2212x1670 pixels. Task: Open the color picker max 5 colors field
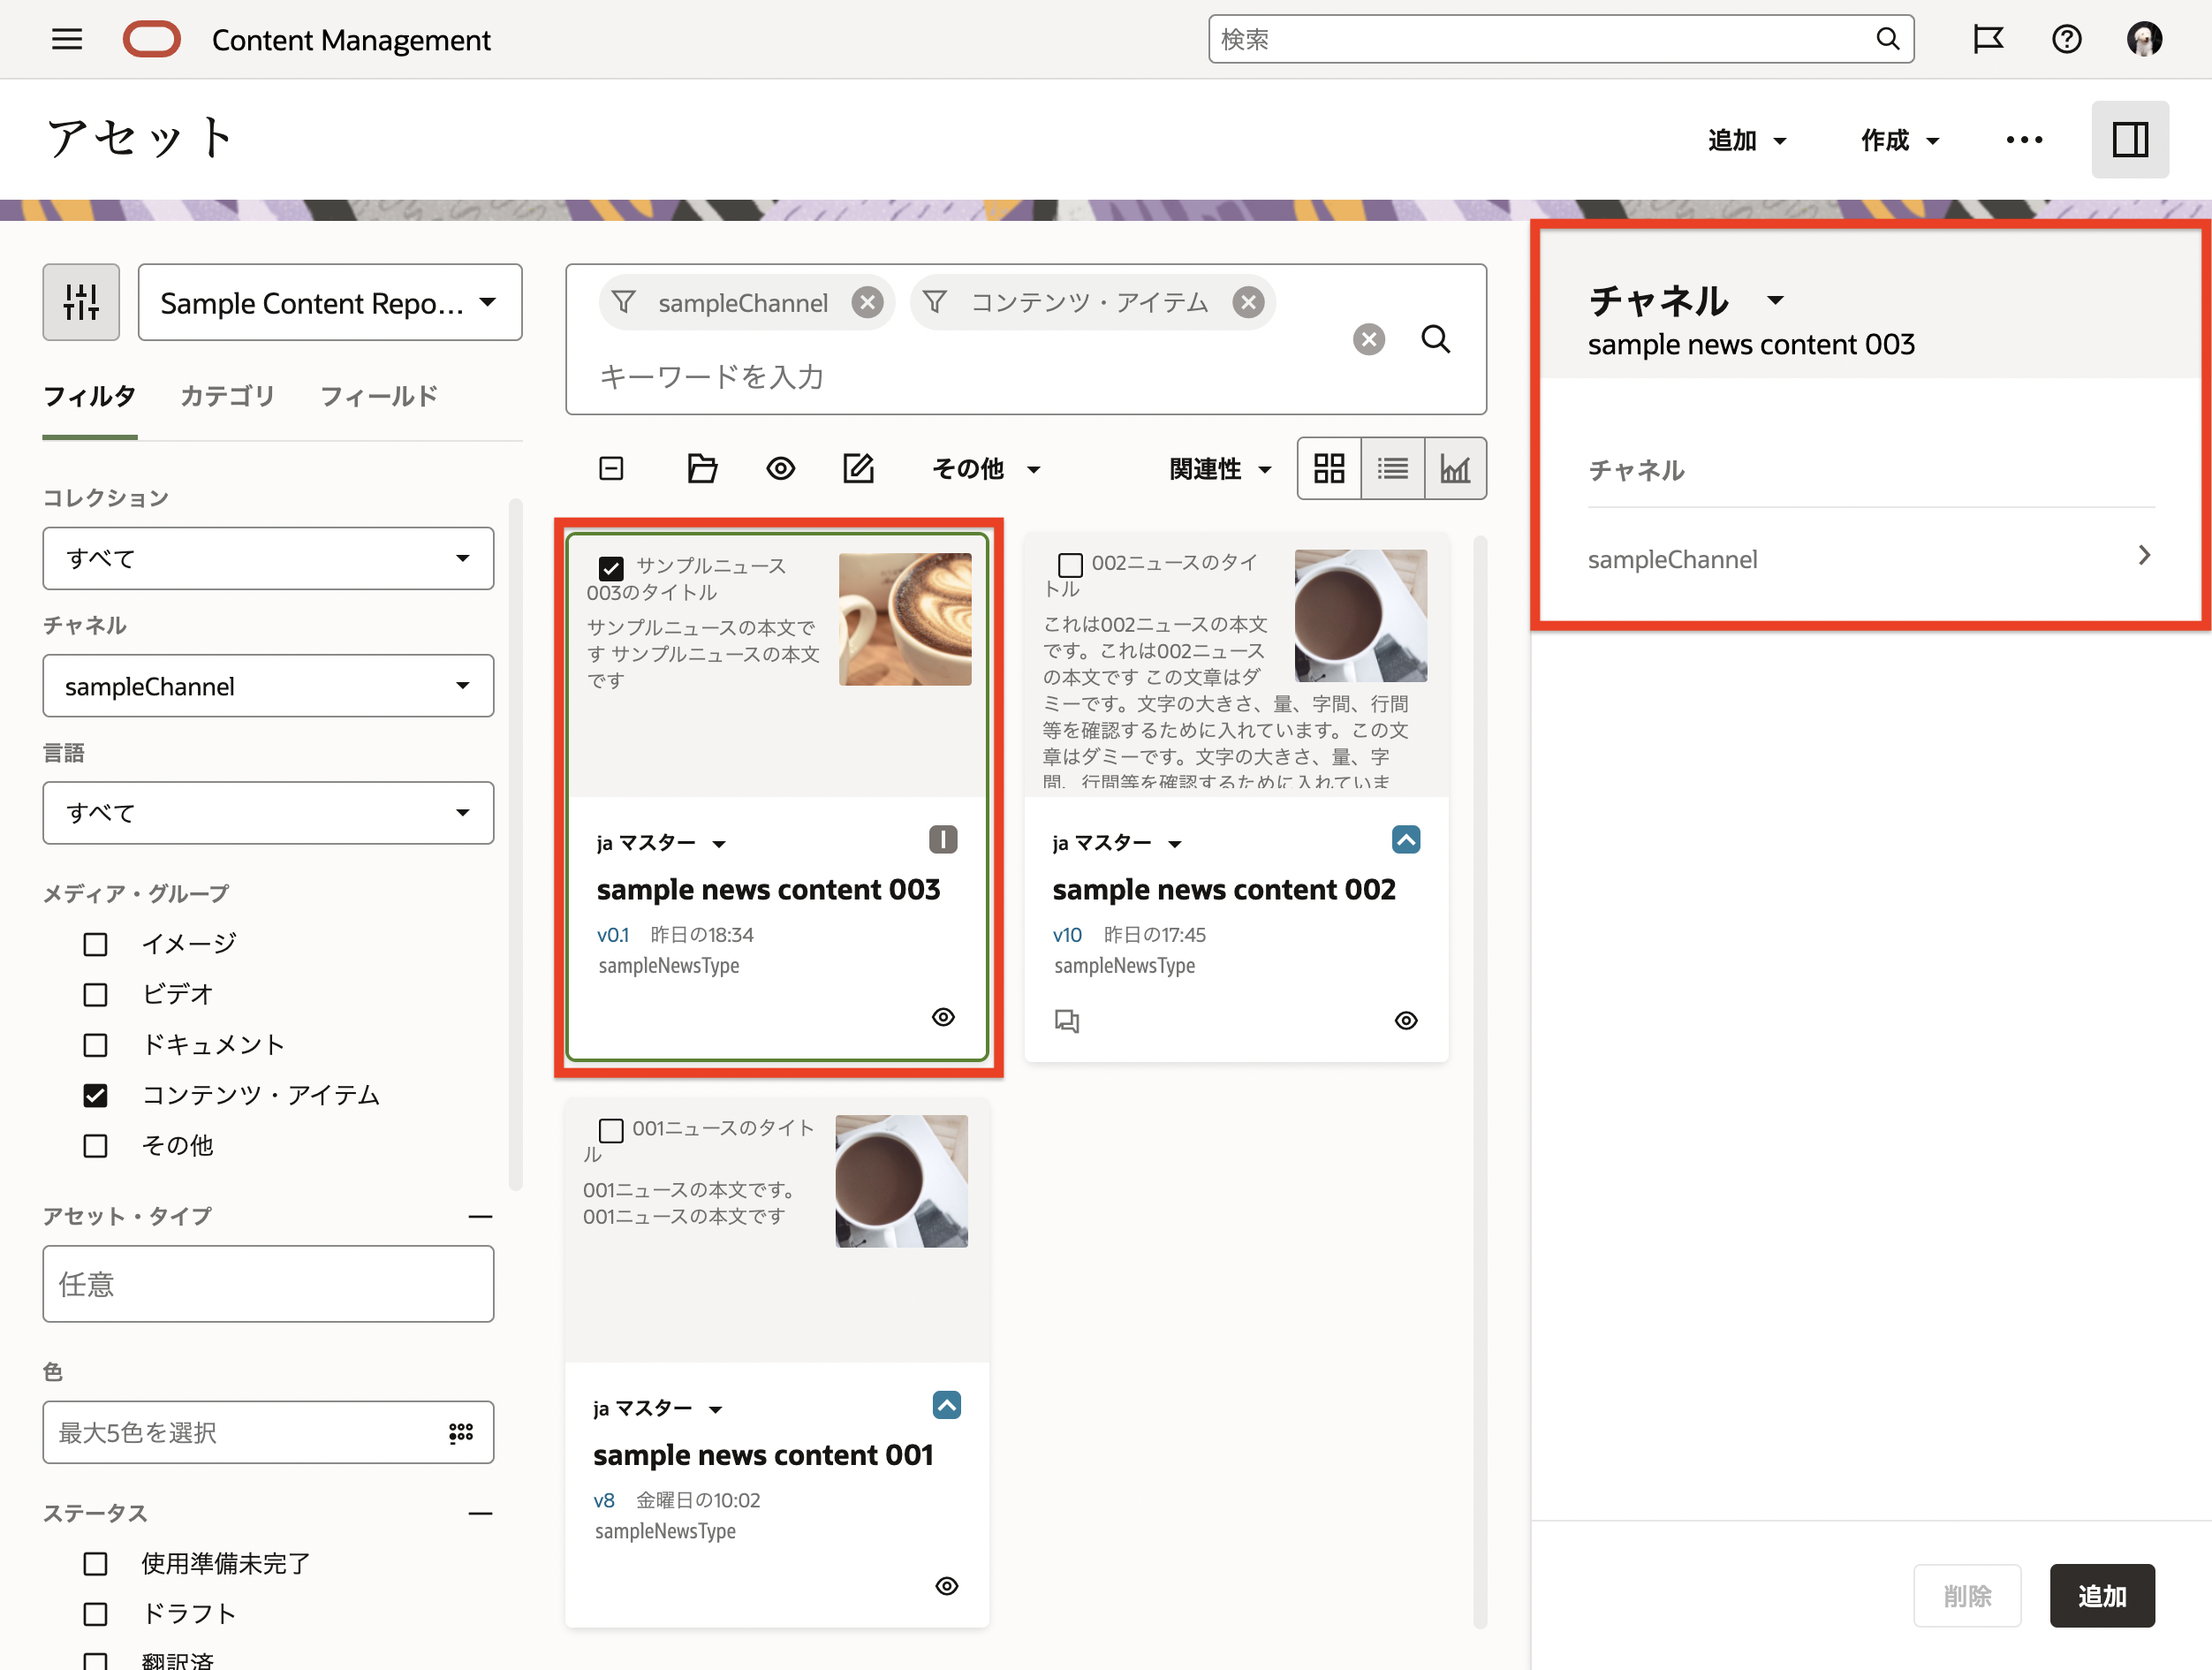[268, 1432]
